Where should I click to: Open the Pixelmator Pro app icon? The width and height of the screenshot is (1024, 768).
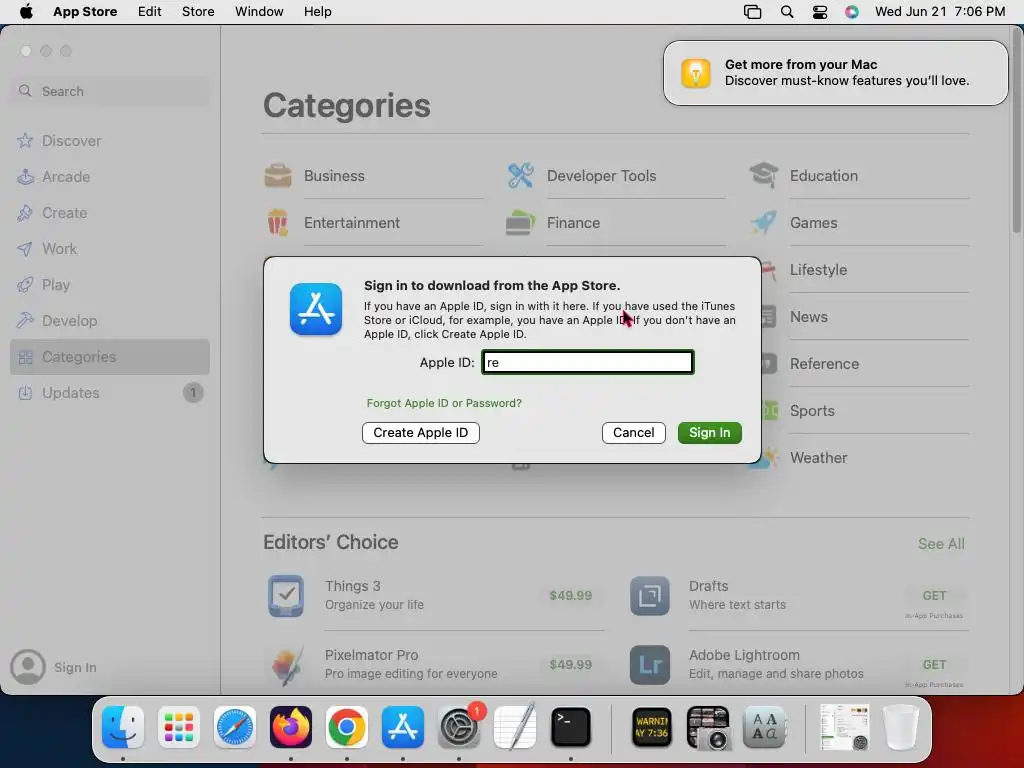[286, 665]
